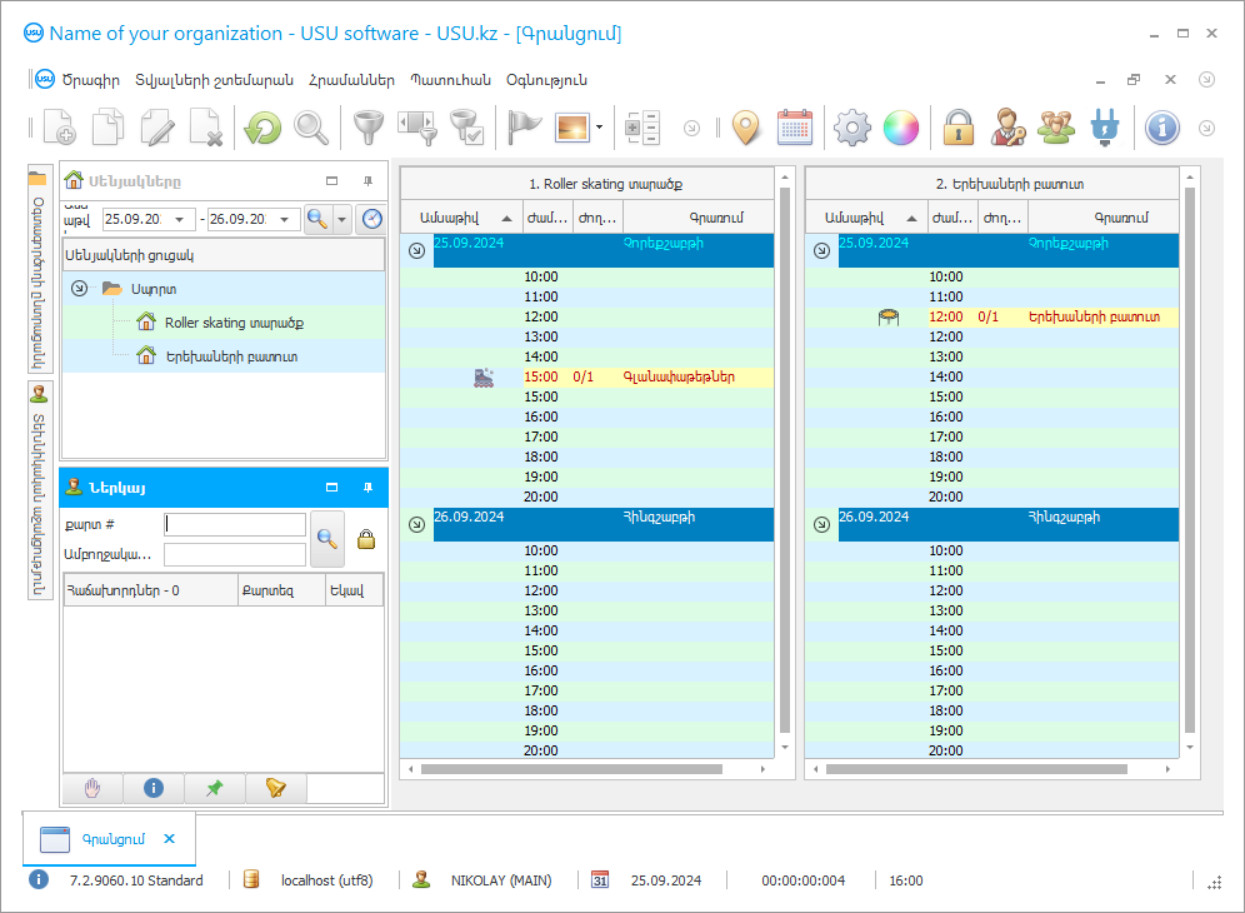Click the lock icon in Ներկայ panel
Image resolution: width=1245 pixels, height=913 pixels.
(x=366, y=539)
